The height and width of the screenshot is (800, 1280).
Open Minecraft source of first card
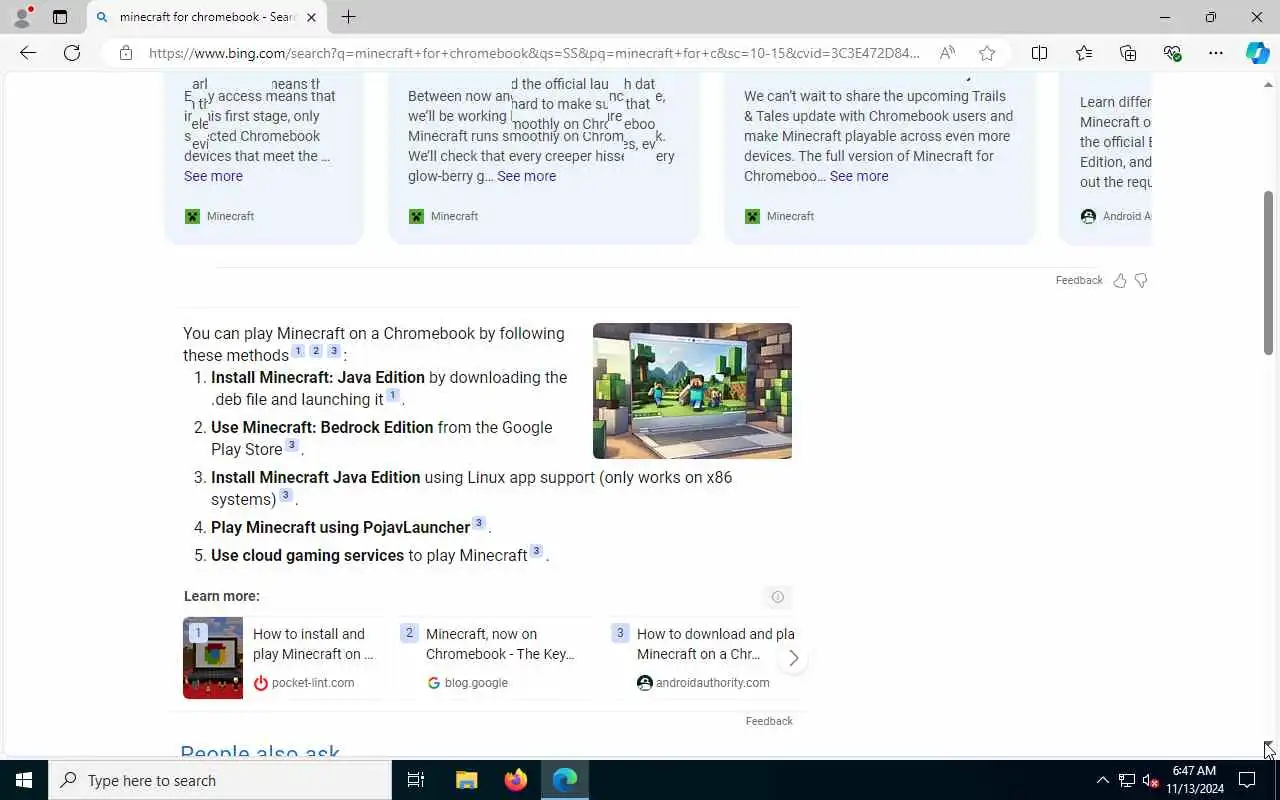(219, 216)
